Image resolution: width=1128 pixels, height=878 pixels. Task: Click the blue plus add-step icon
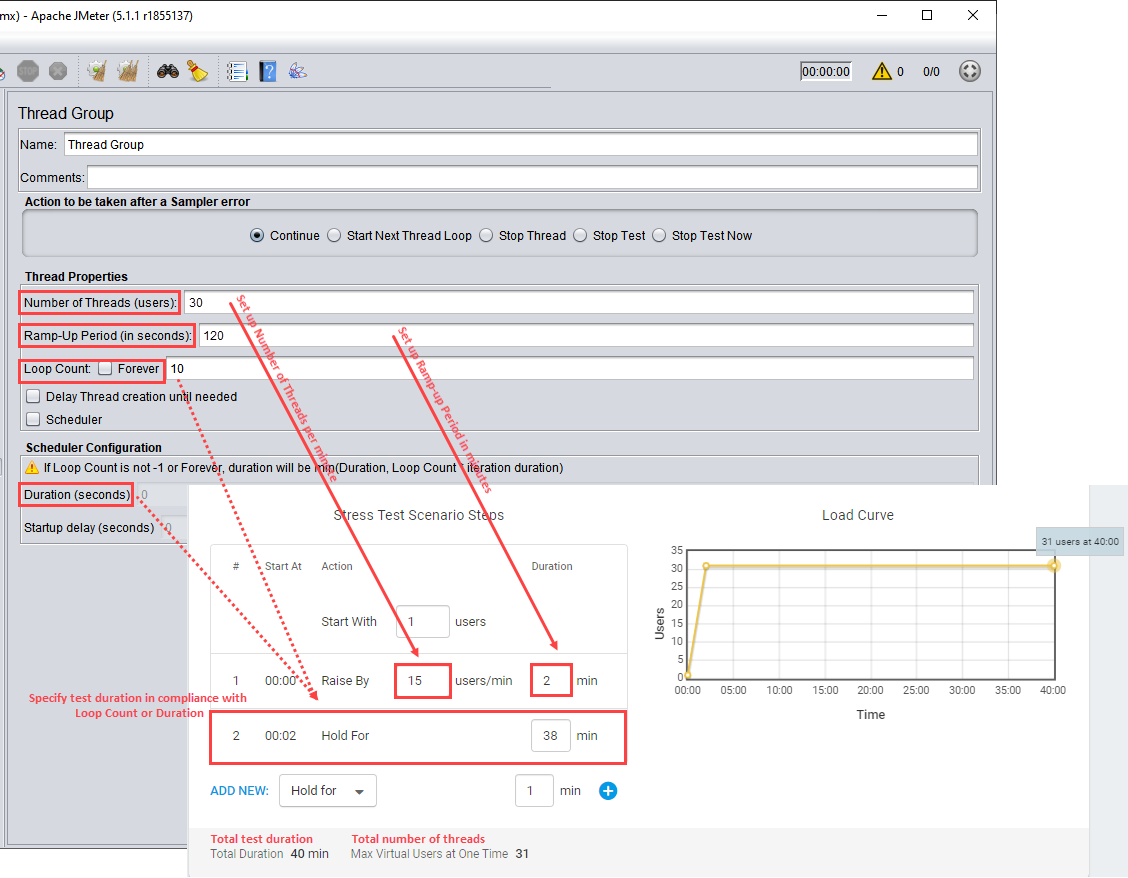pyautogui.click(x=608, y=791)
